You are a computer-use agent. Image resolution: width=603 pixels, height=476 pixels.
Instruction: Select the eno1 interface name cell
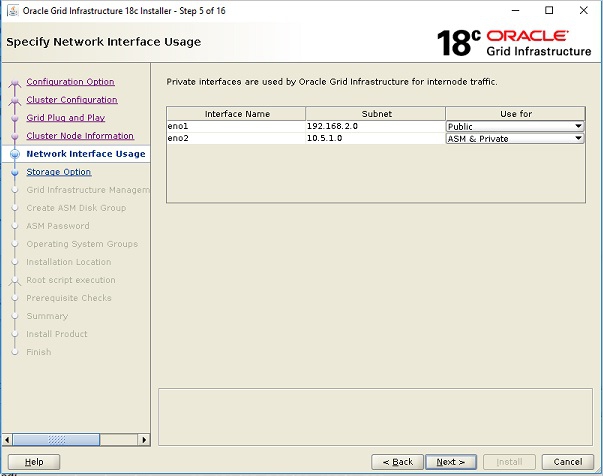236,126
